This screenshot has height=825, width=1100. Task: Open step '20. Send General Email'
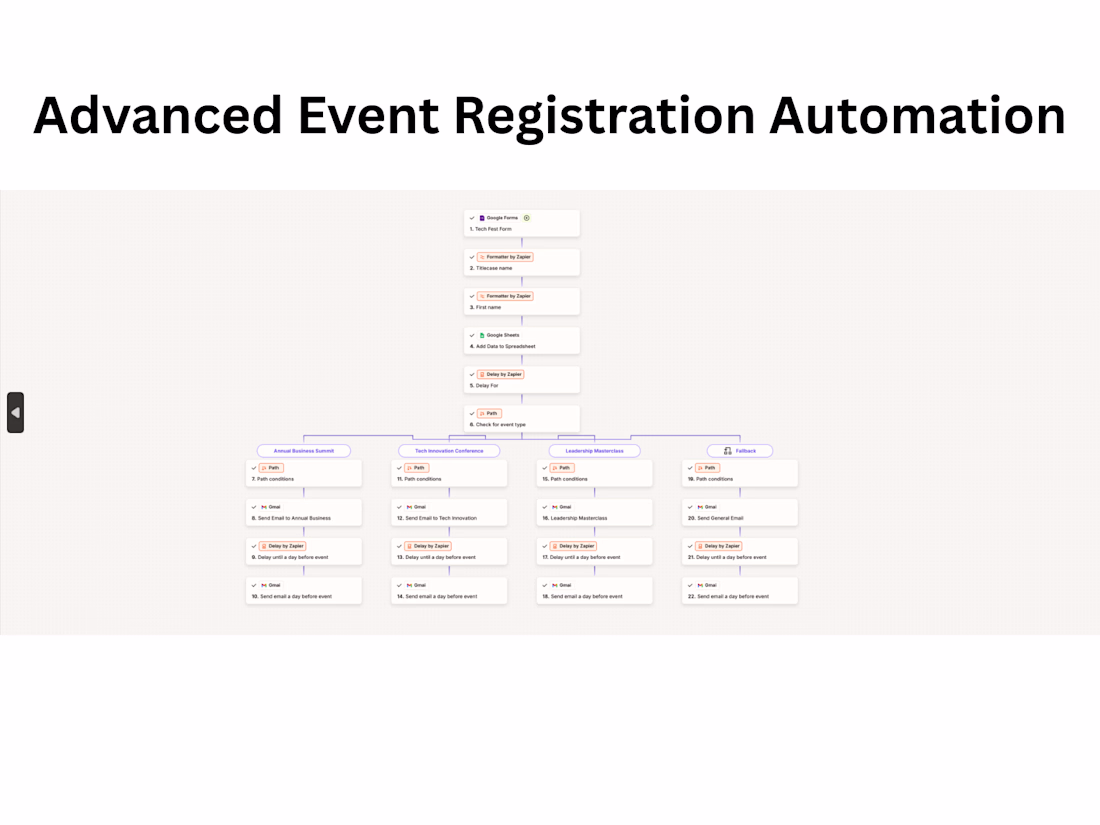click(x=740, y=513)
